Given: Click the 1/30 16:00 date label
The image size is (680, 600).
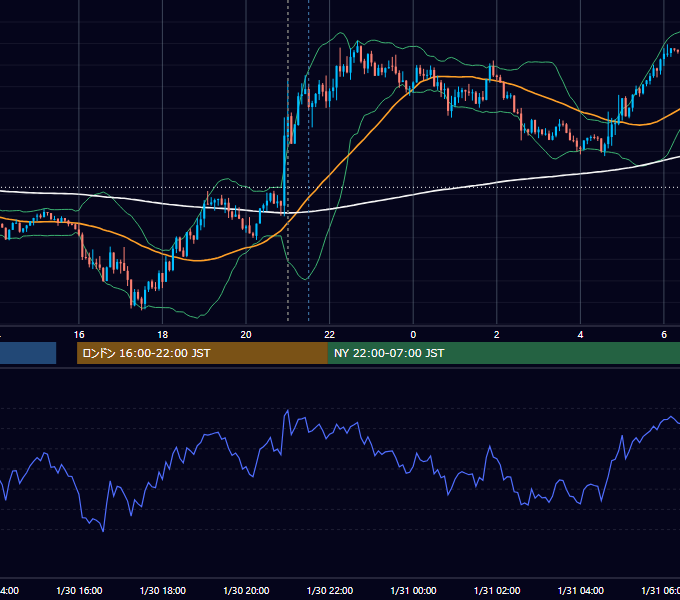Looking at the screenshot, I should (79, 590).
